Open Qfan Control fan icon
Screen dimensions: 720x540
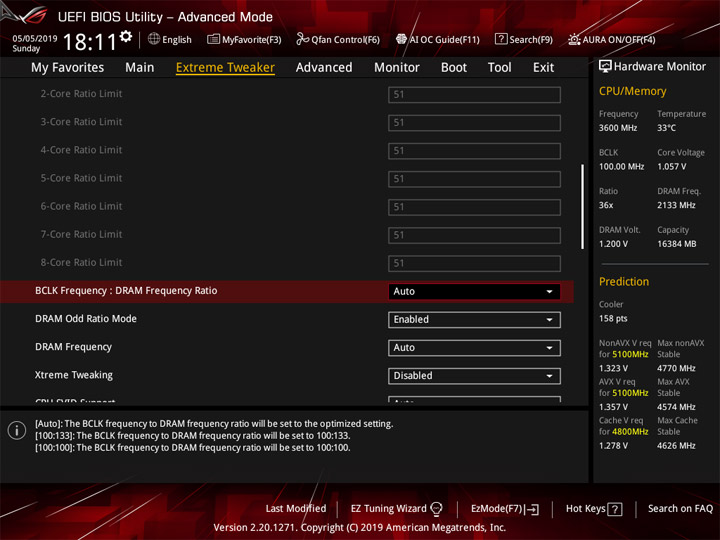(302, 39)
